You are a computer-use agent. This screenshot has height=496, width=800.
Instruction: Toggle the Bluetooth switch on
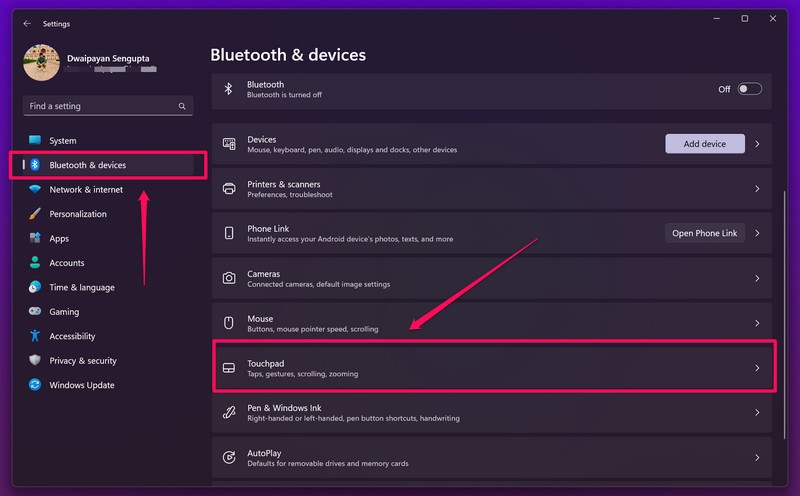point(749,89)
